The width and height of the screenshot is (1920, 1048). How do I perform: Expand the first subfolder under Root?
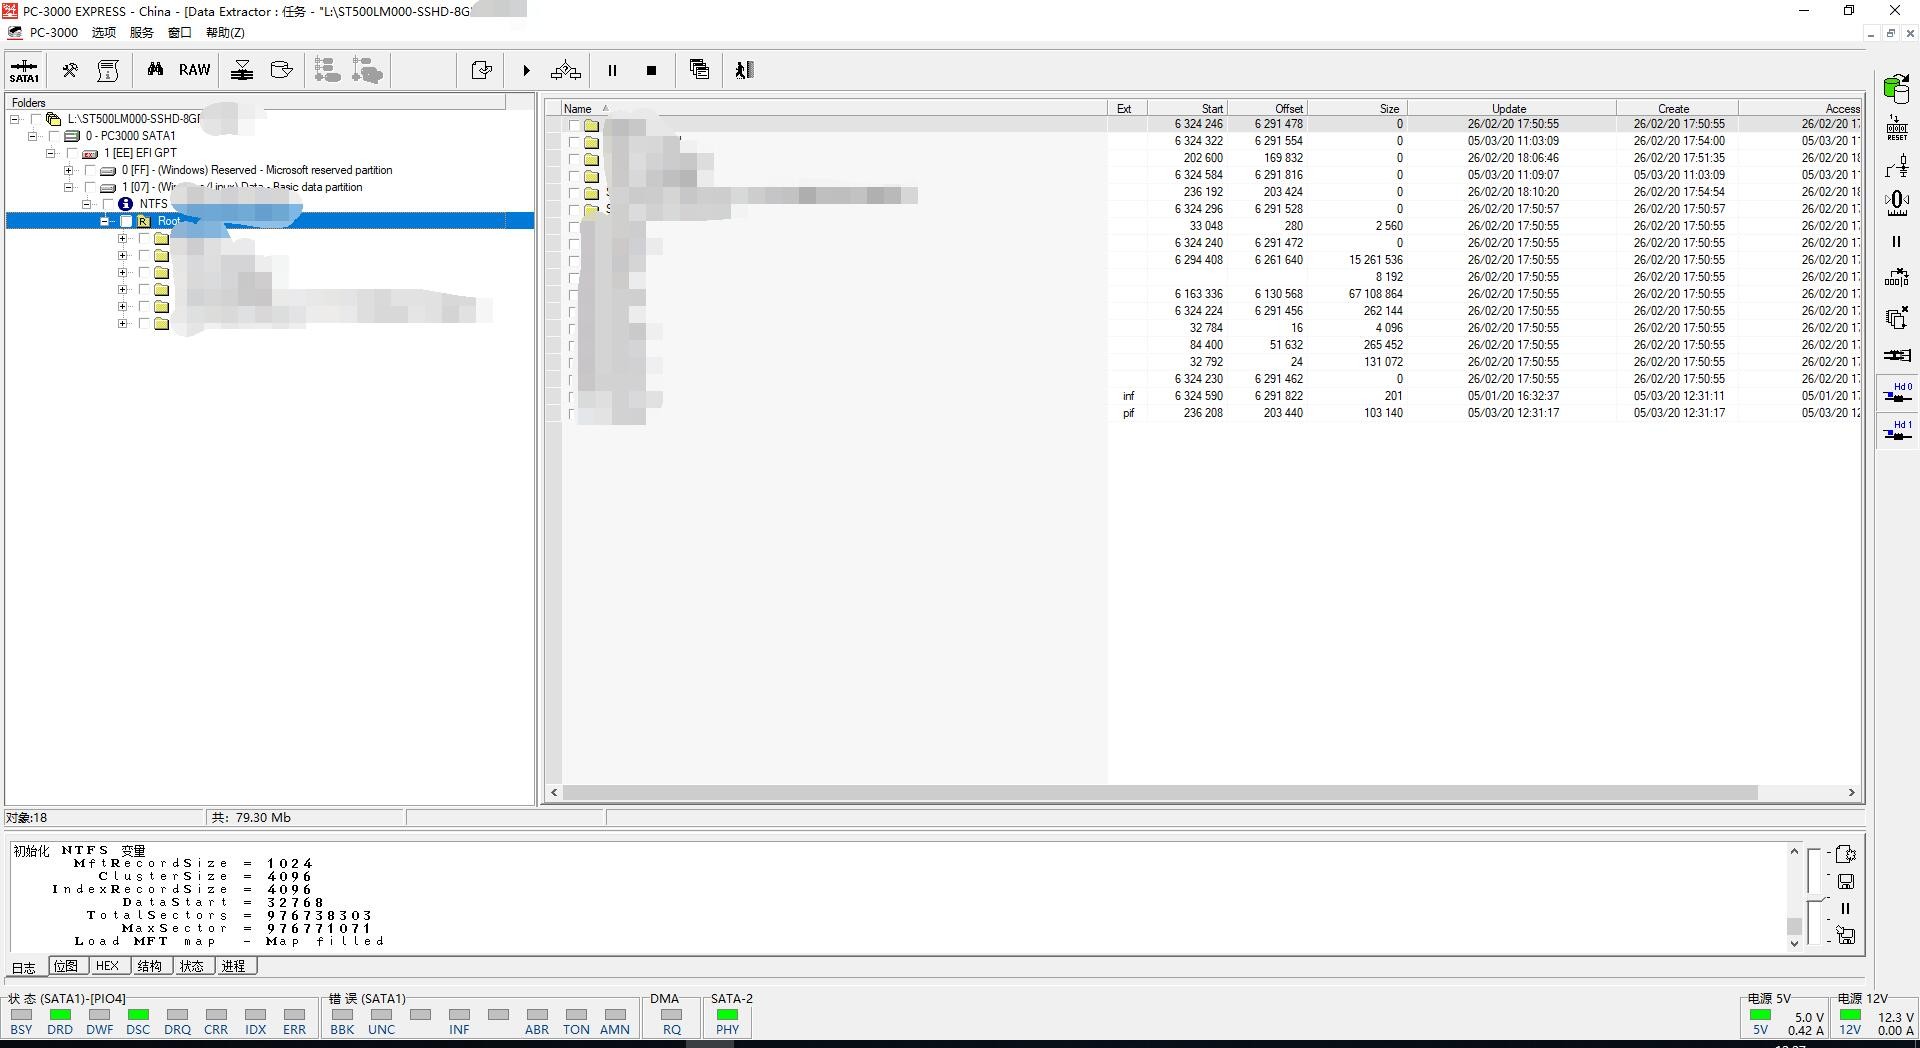pyautogui.click(x=123, y=239)
